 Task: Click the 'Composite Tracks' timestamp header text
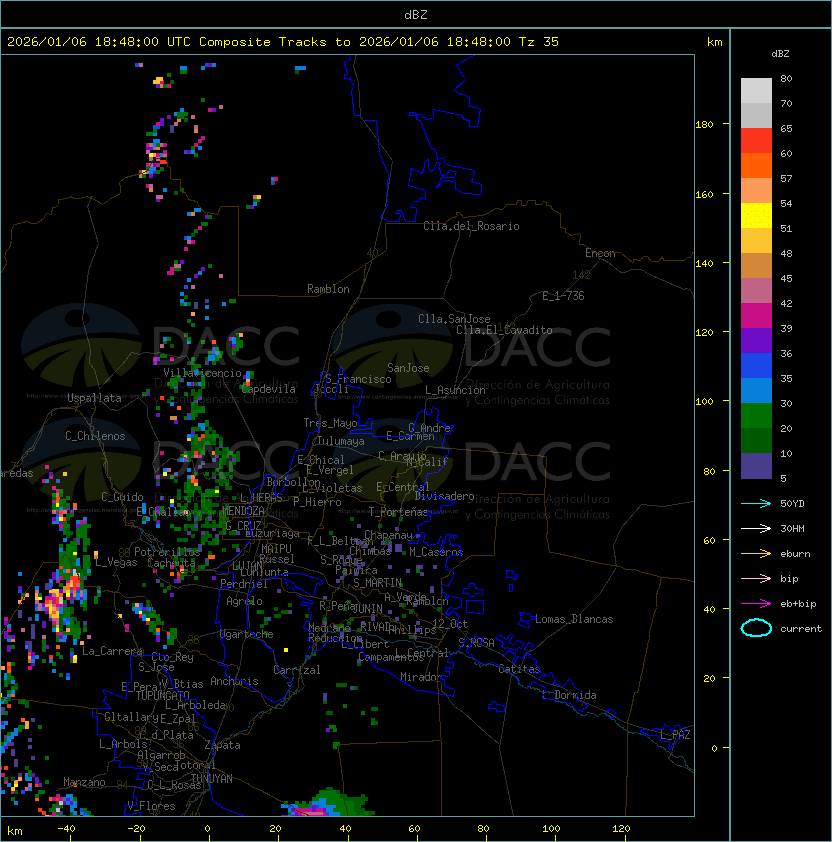[283, 41]
